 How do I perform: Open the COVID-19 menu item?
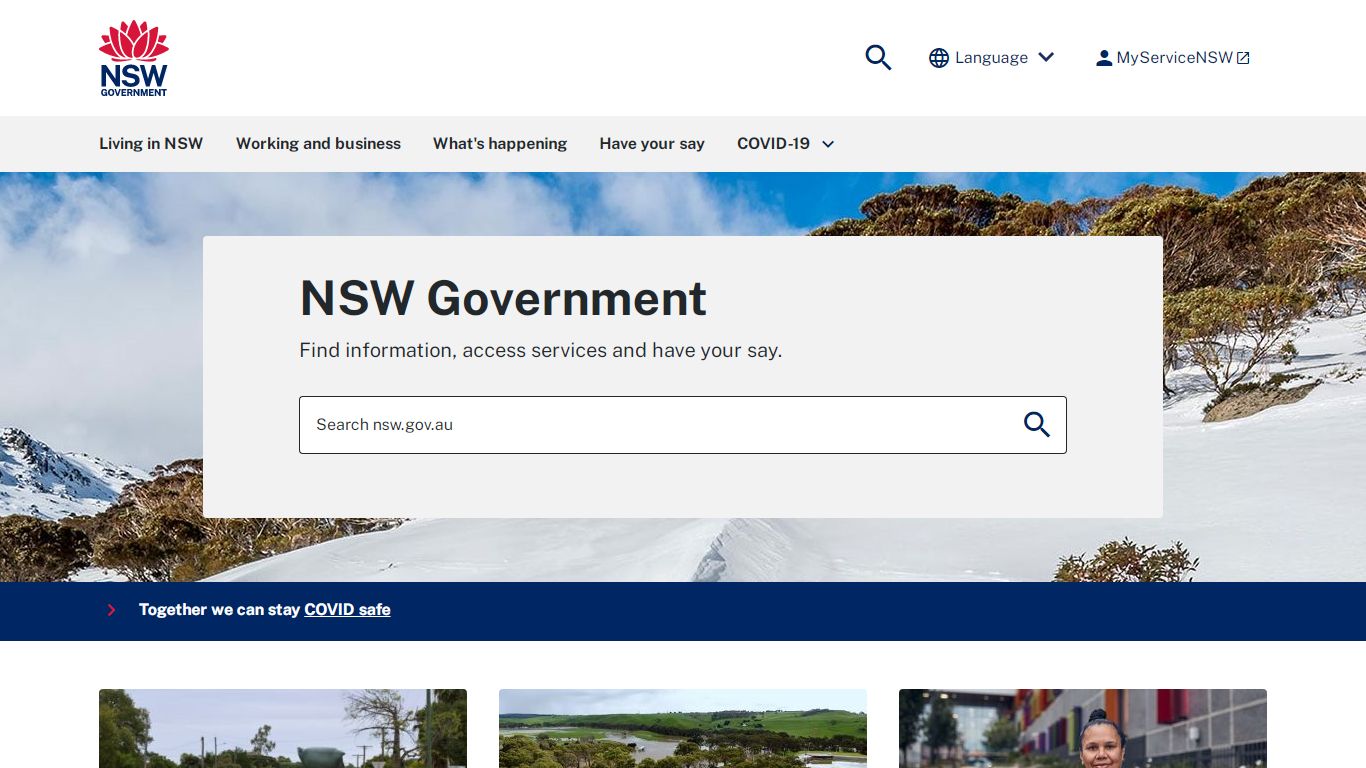(774, 143)
